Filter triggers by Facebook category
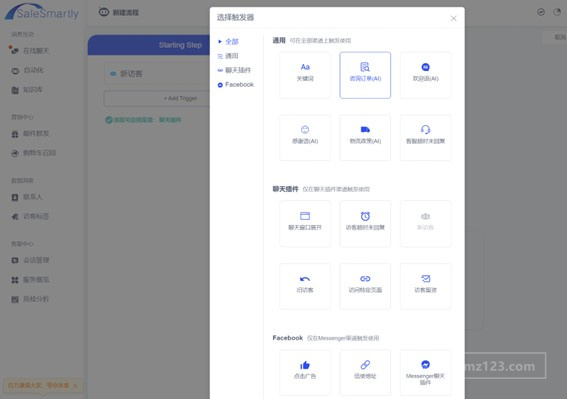This screenshot has width=567, height=399. pos(236,85)
